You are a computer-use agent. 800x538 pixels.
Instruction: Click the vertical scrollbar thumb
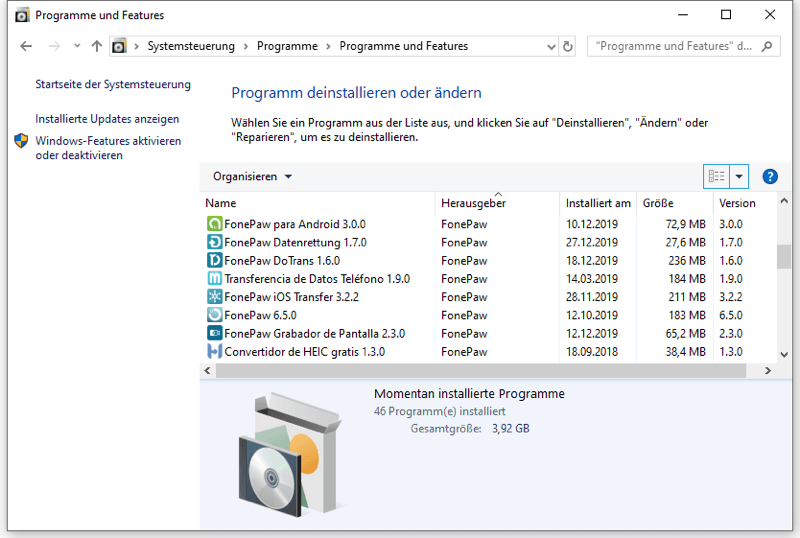pyautogui.click(x=784, y=256)
